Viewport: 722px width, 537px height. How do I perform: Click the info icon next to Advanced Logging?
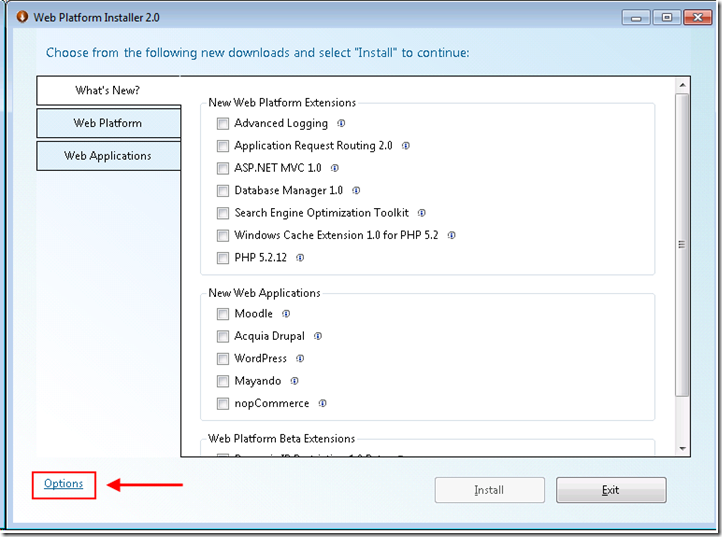coord(341,123)
